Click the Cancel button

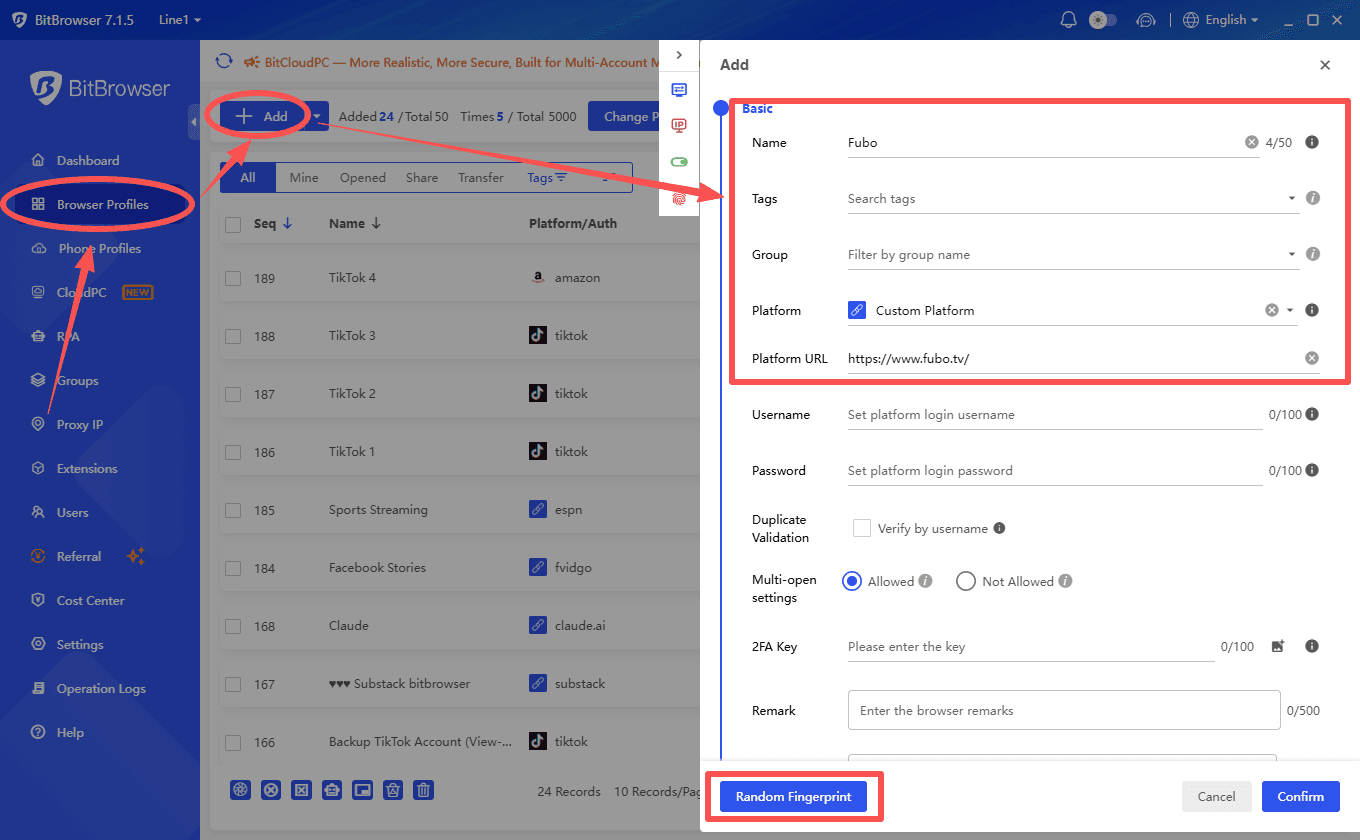1217,797
